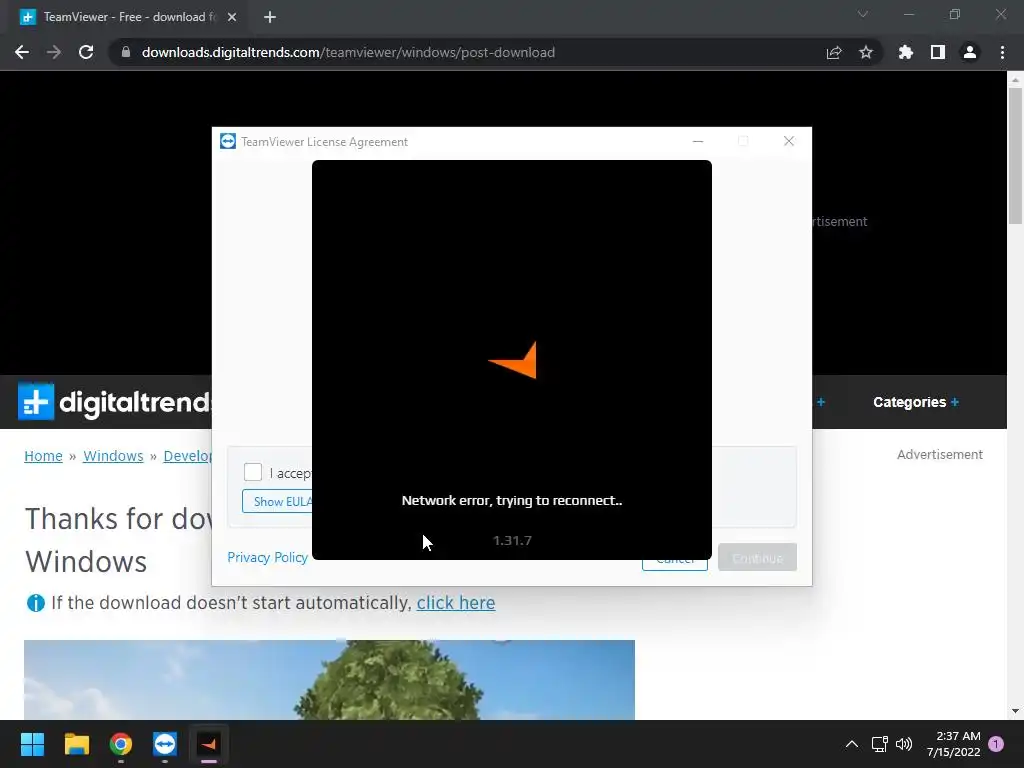Click the disabled Continue button
Image resolution: width=1024 pixels, height=768 pixels.
point(757,558)
